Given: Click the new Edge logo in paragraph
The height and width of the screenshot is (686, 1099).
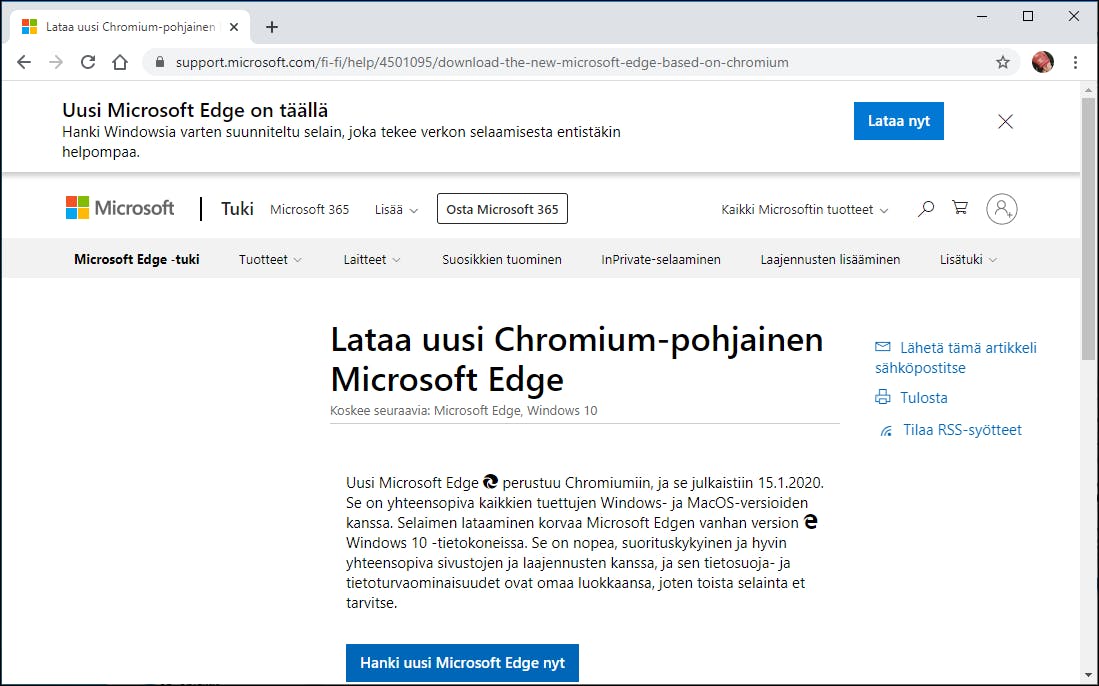Looking at the screenshot, I should [491, 481].
